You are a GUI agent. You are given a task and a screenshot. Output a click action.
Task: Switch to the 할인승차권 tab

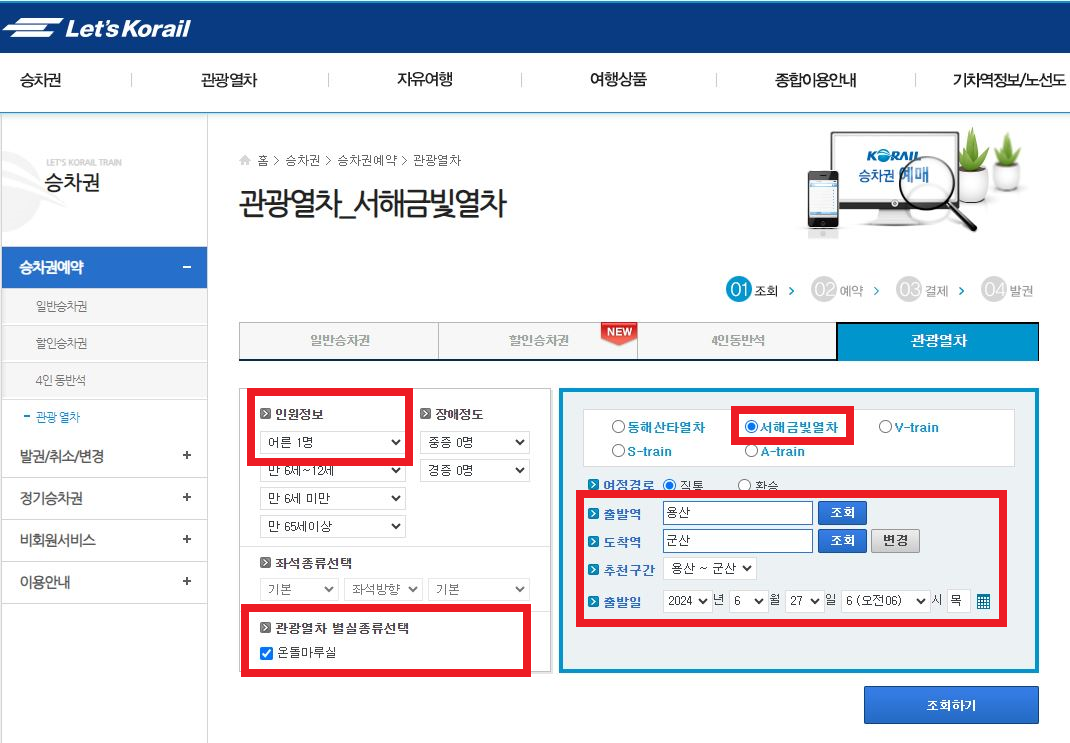pyautogui.click(x=538, y=340)
